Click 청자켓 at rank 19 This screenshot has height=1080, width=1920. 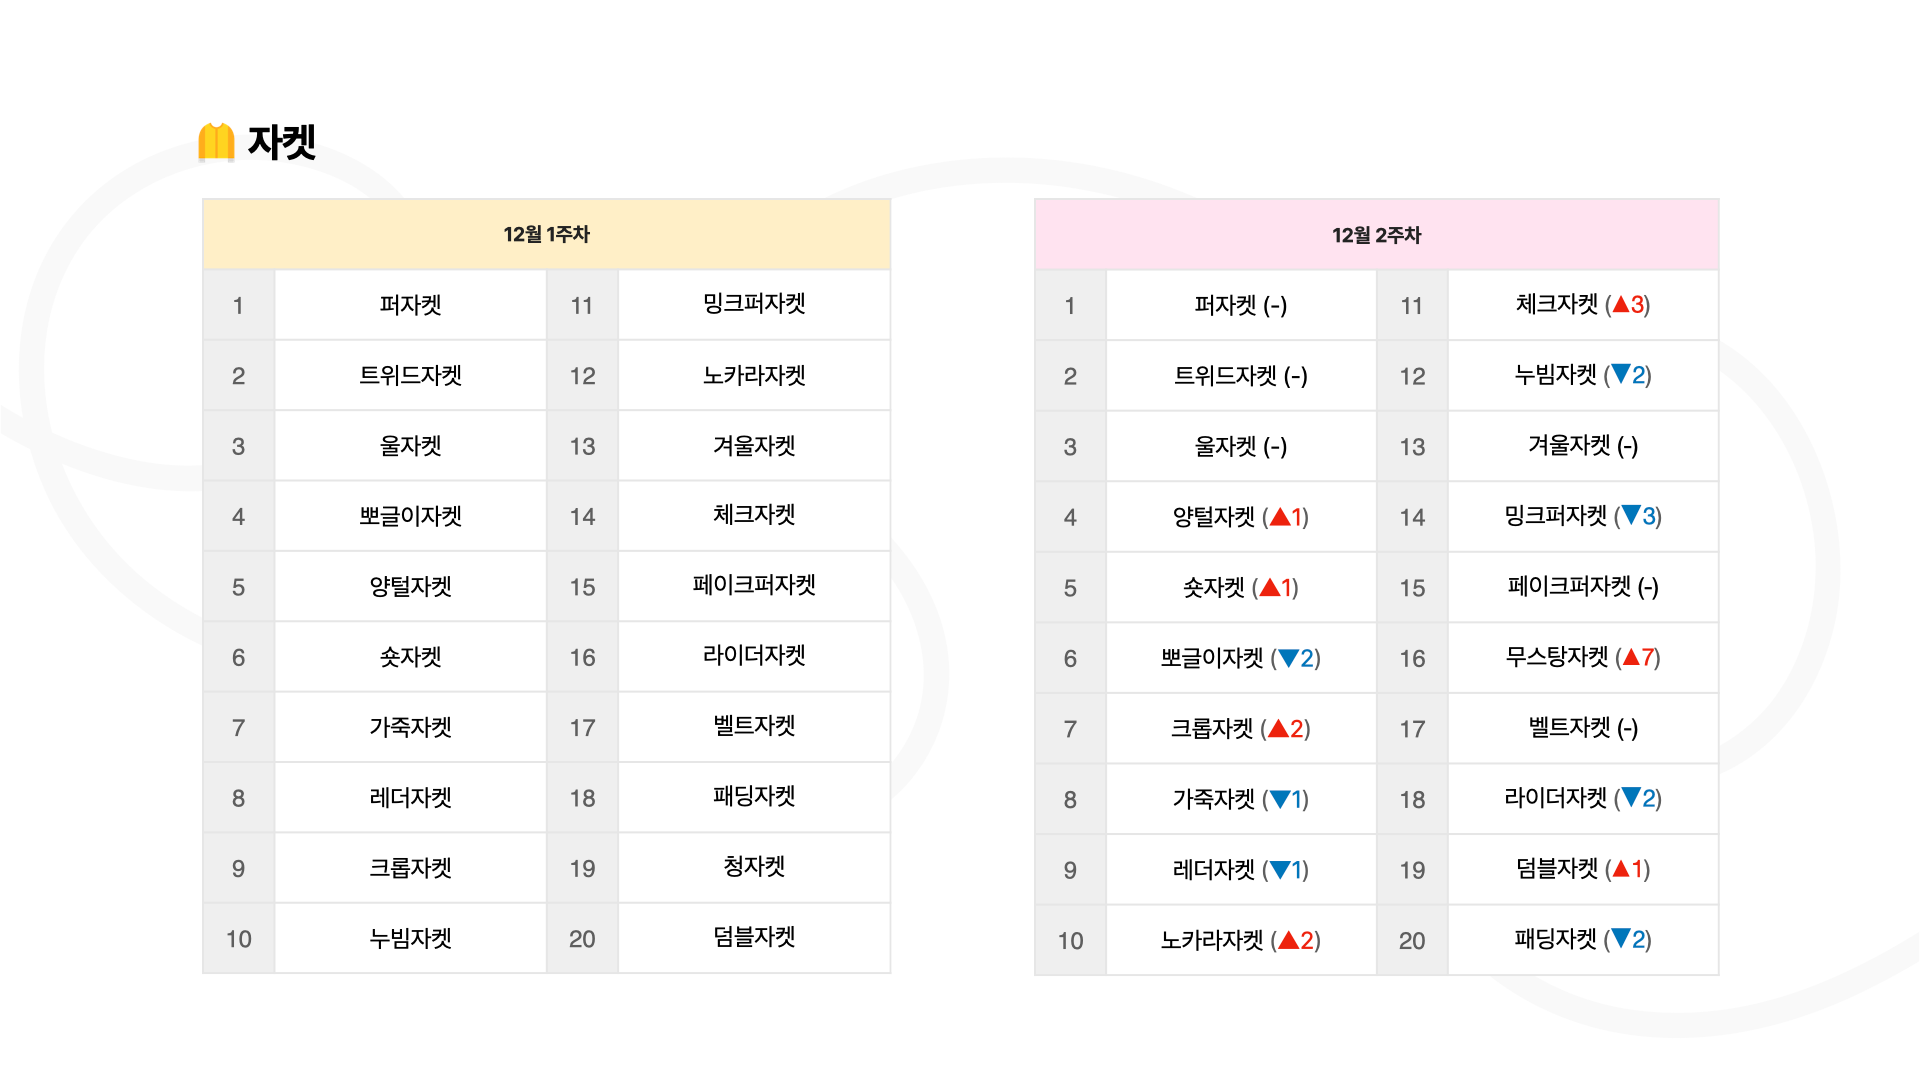[x=754, y=866]
